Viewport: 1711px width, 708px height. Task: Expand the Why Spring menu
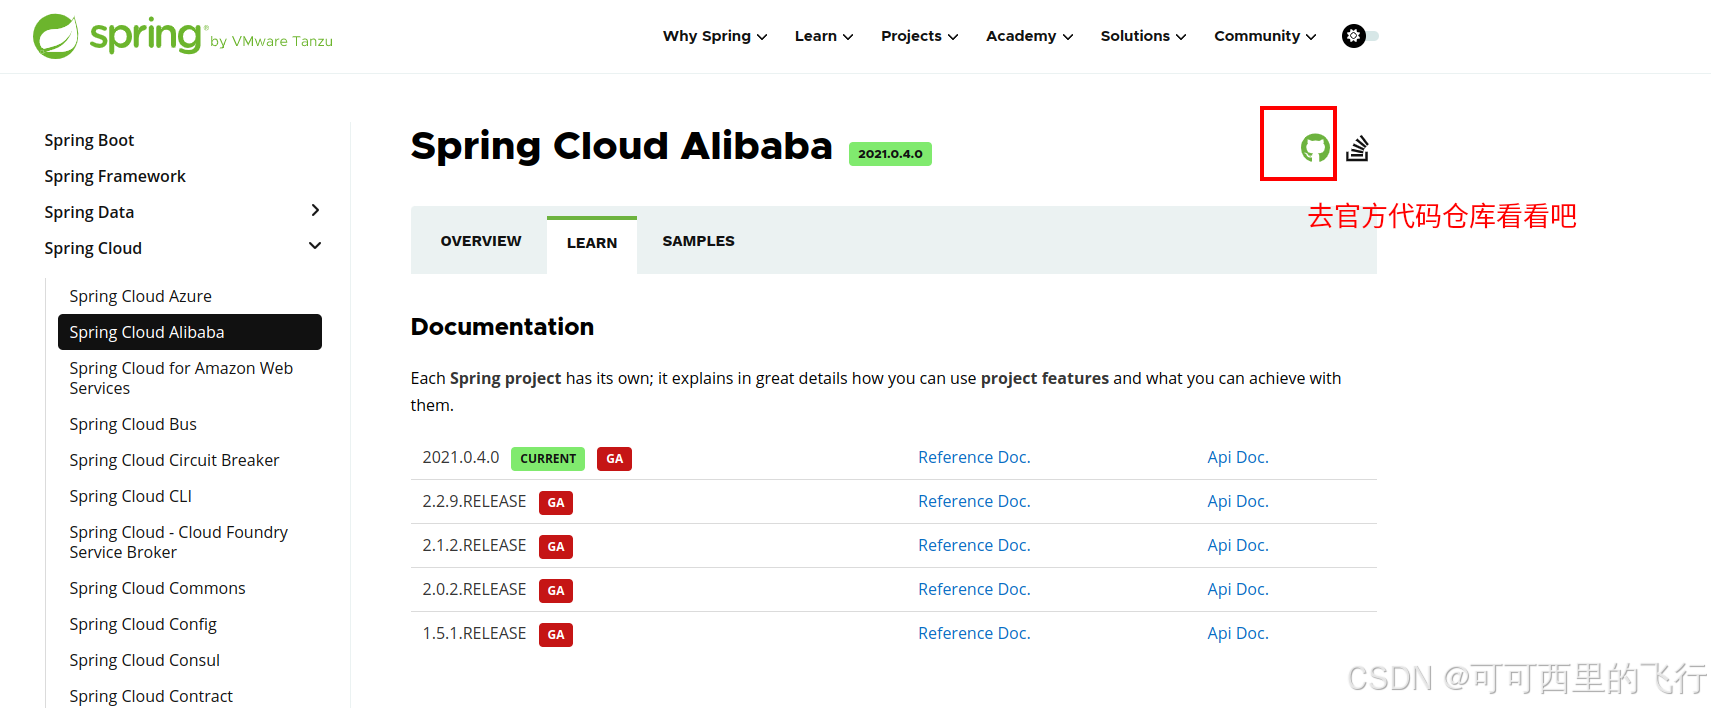[715, 36]
